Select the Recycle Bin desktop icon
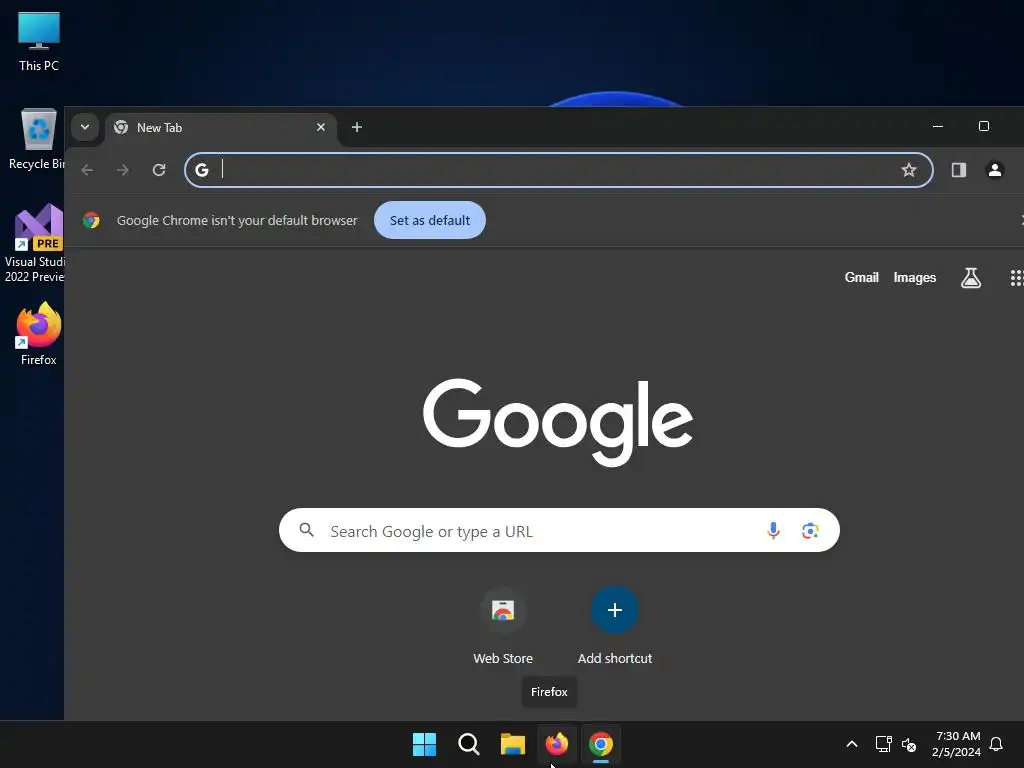The image size is (1024, 768). pyautogui.click(x=37, y=139)
